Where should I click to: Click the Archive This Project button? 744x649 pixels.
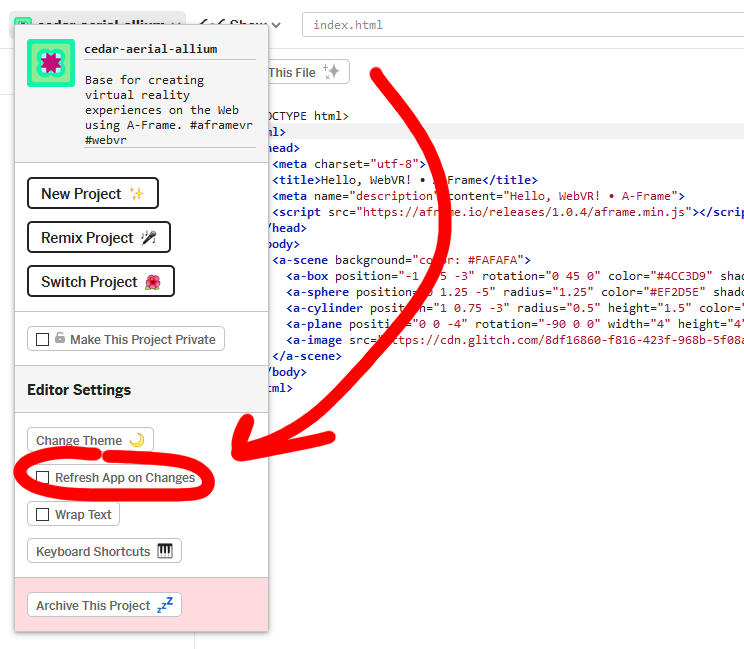[x=104, y=605]
